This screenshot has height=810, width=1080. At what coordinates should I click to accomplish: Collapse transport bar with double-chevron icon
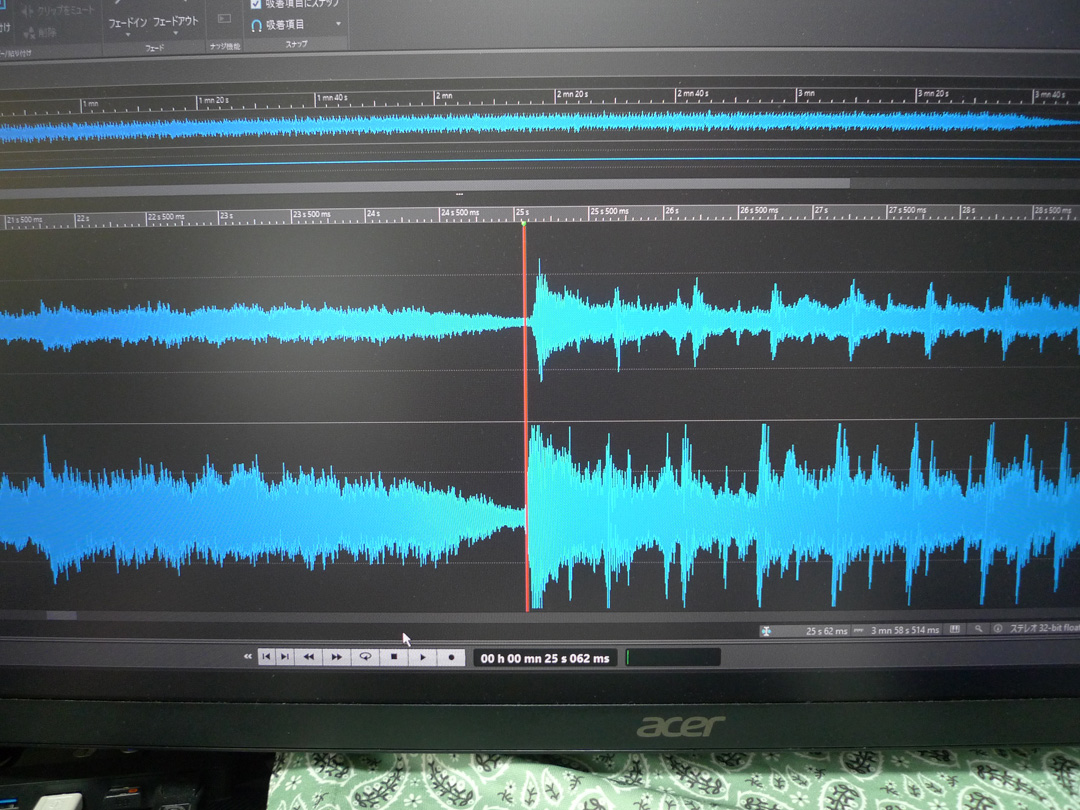pos(247,657)
